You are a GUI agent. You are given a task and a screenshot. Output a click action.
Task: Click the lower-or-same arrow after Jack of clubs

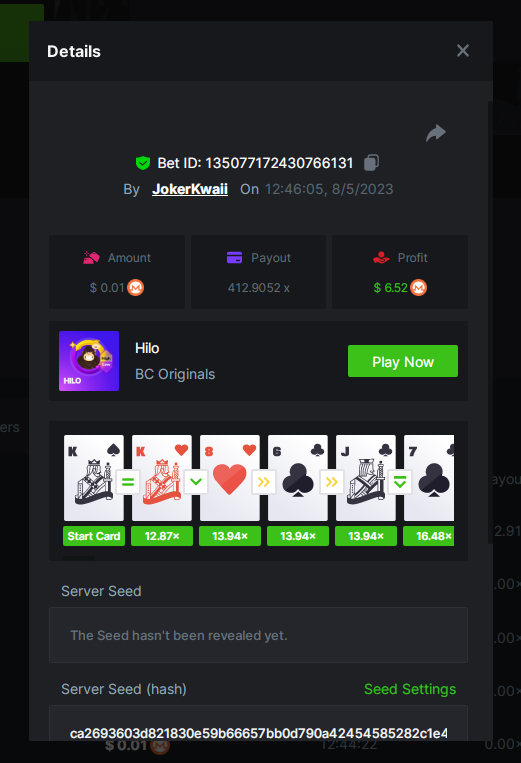(400, 482)
